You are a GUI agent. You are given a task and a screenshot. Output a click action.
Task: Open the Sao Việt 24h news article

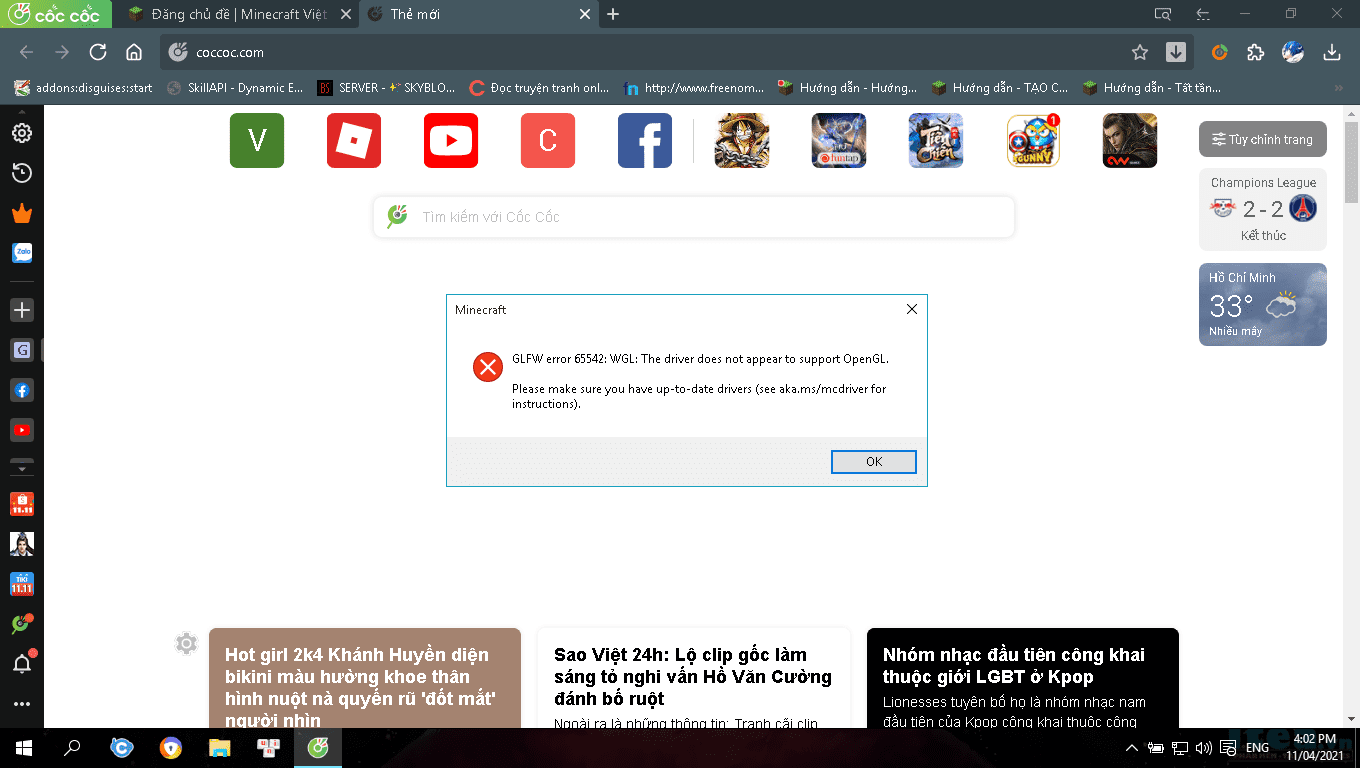pos(693,678)
